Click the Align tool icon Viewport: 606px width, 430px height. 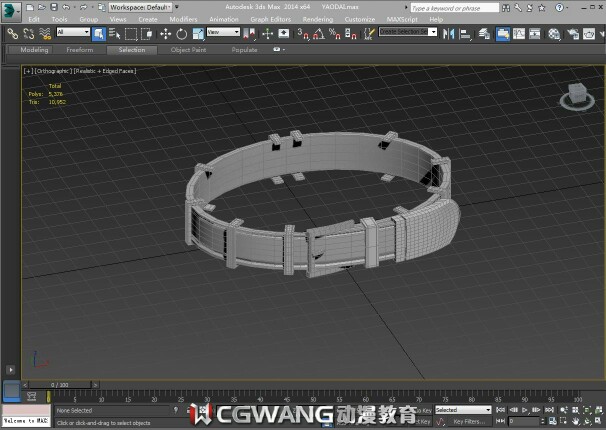tap(465, 34)
